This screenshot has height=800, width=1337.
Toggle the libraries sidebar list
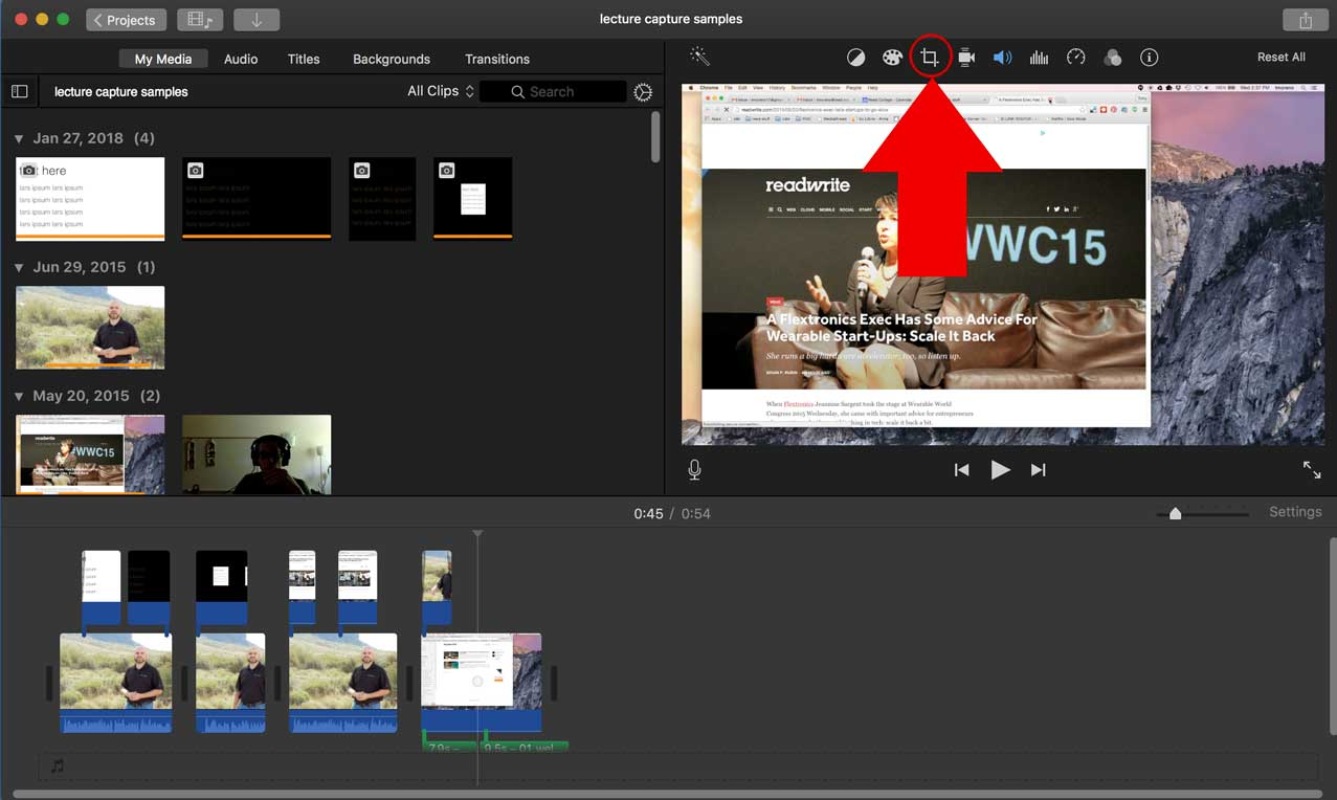click(x=19, y=91)
